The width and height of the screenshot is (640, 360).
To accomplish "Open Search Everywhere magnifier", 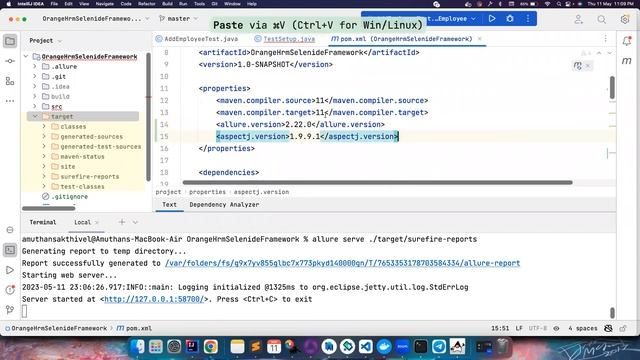I will pyautogui.click(x=602, y=19).
